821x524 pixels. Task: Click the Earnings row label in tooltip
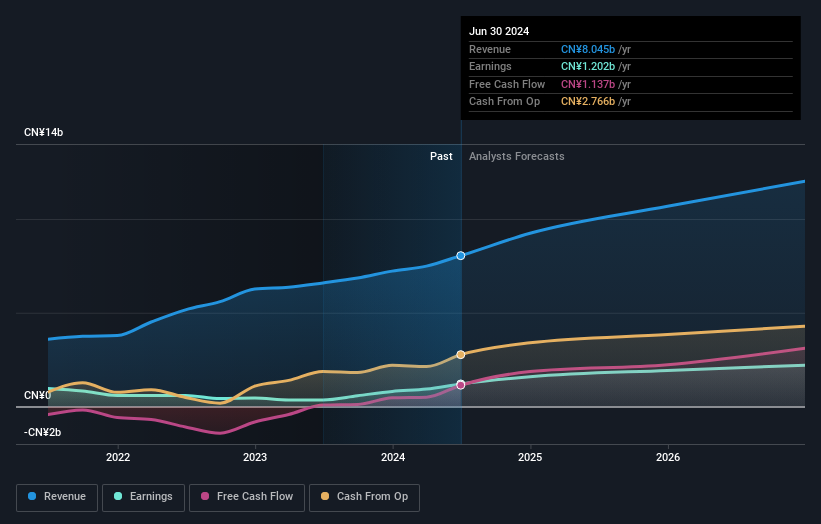pyautogui.click(x=490, y=66)
